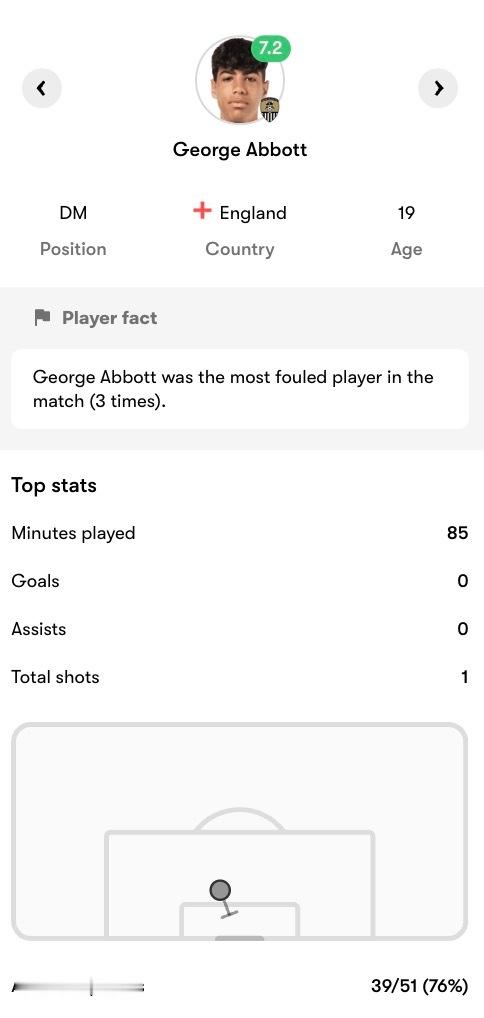The height and width of the screenshot is (1018, 484).
Task: Open George Abbott's profile photo
Action: pyautogui.click(x=240, y=80)
